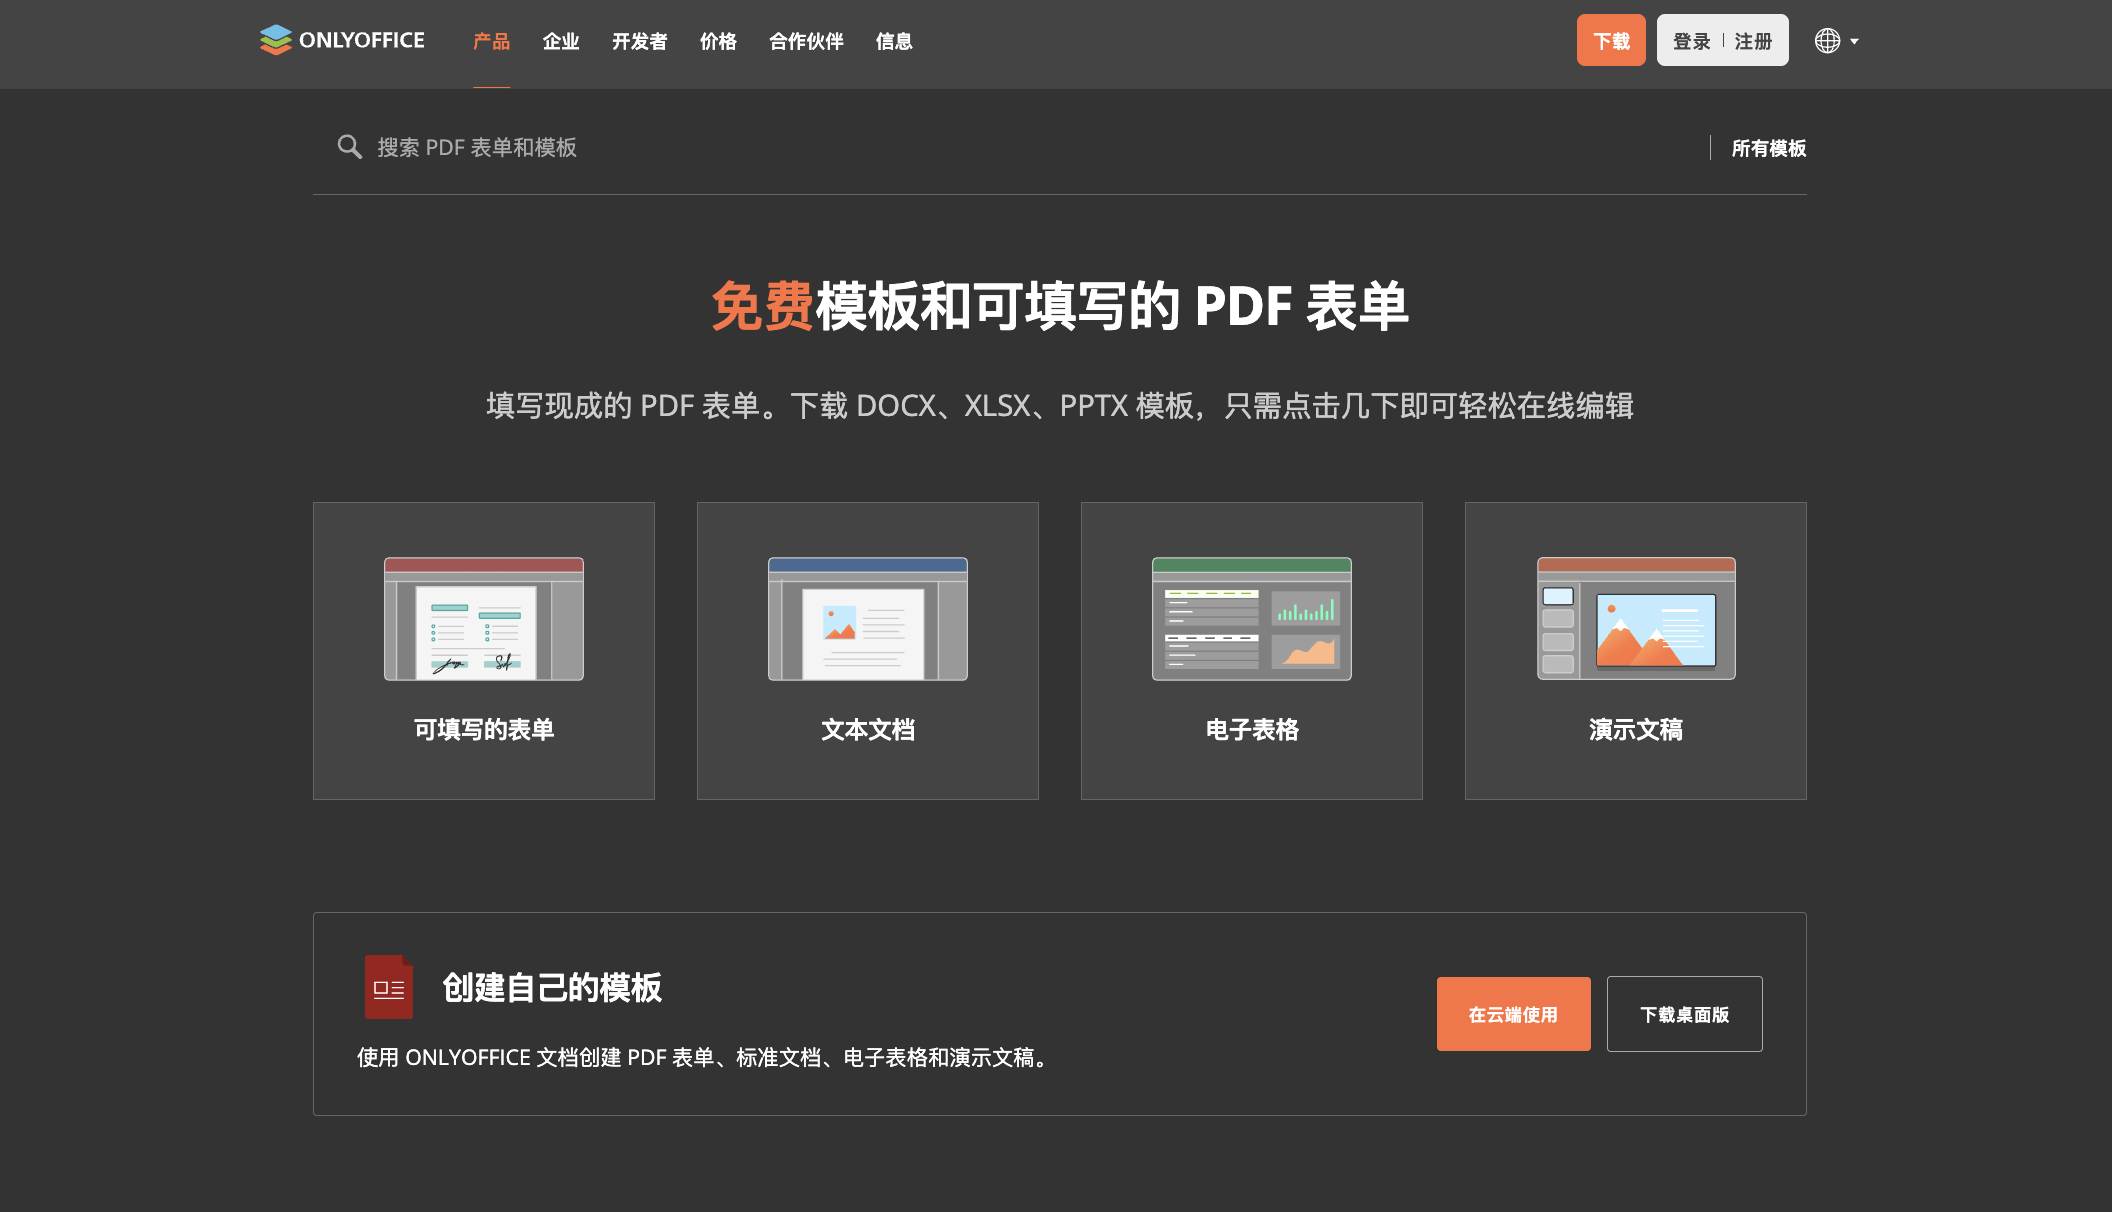Select the 可填写的表单 card label

click(x=484, y=730)
